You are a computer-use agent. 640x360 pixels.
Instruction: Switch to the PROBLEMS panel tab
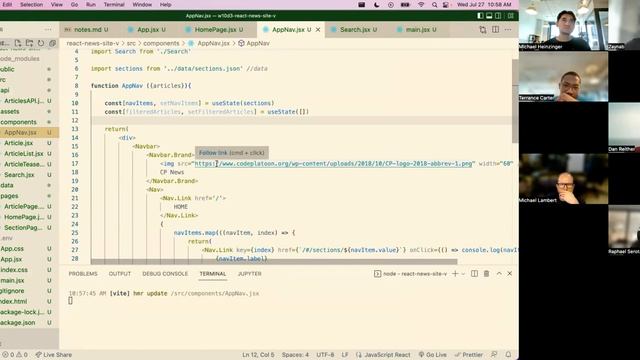[83, 273]
